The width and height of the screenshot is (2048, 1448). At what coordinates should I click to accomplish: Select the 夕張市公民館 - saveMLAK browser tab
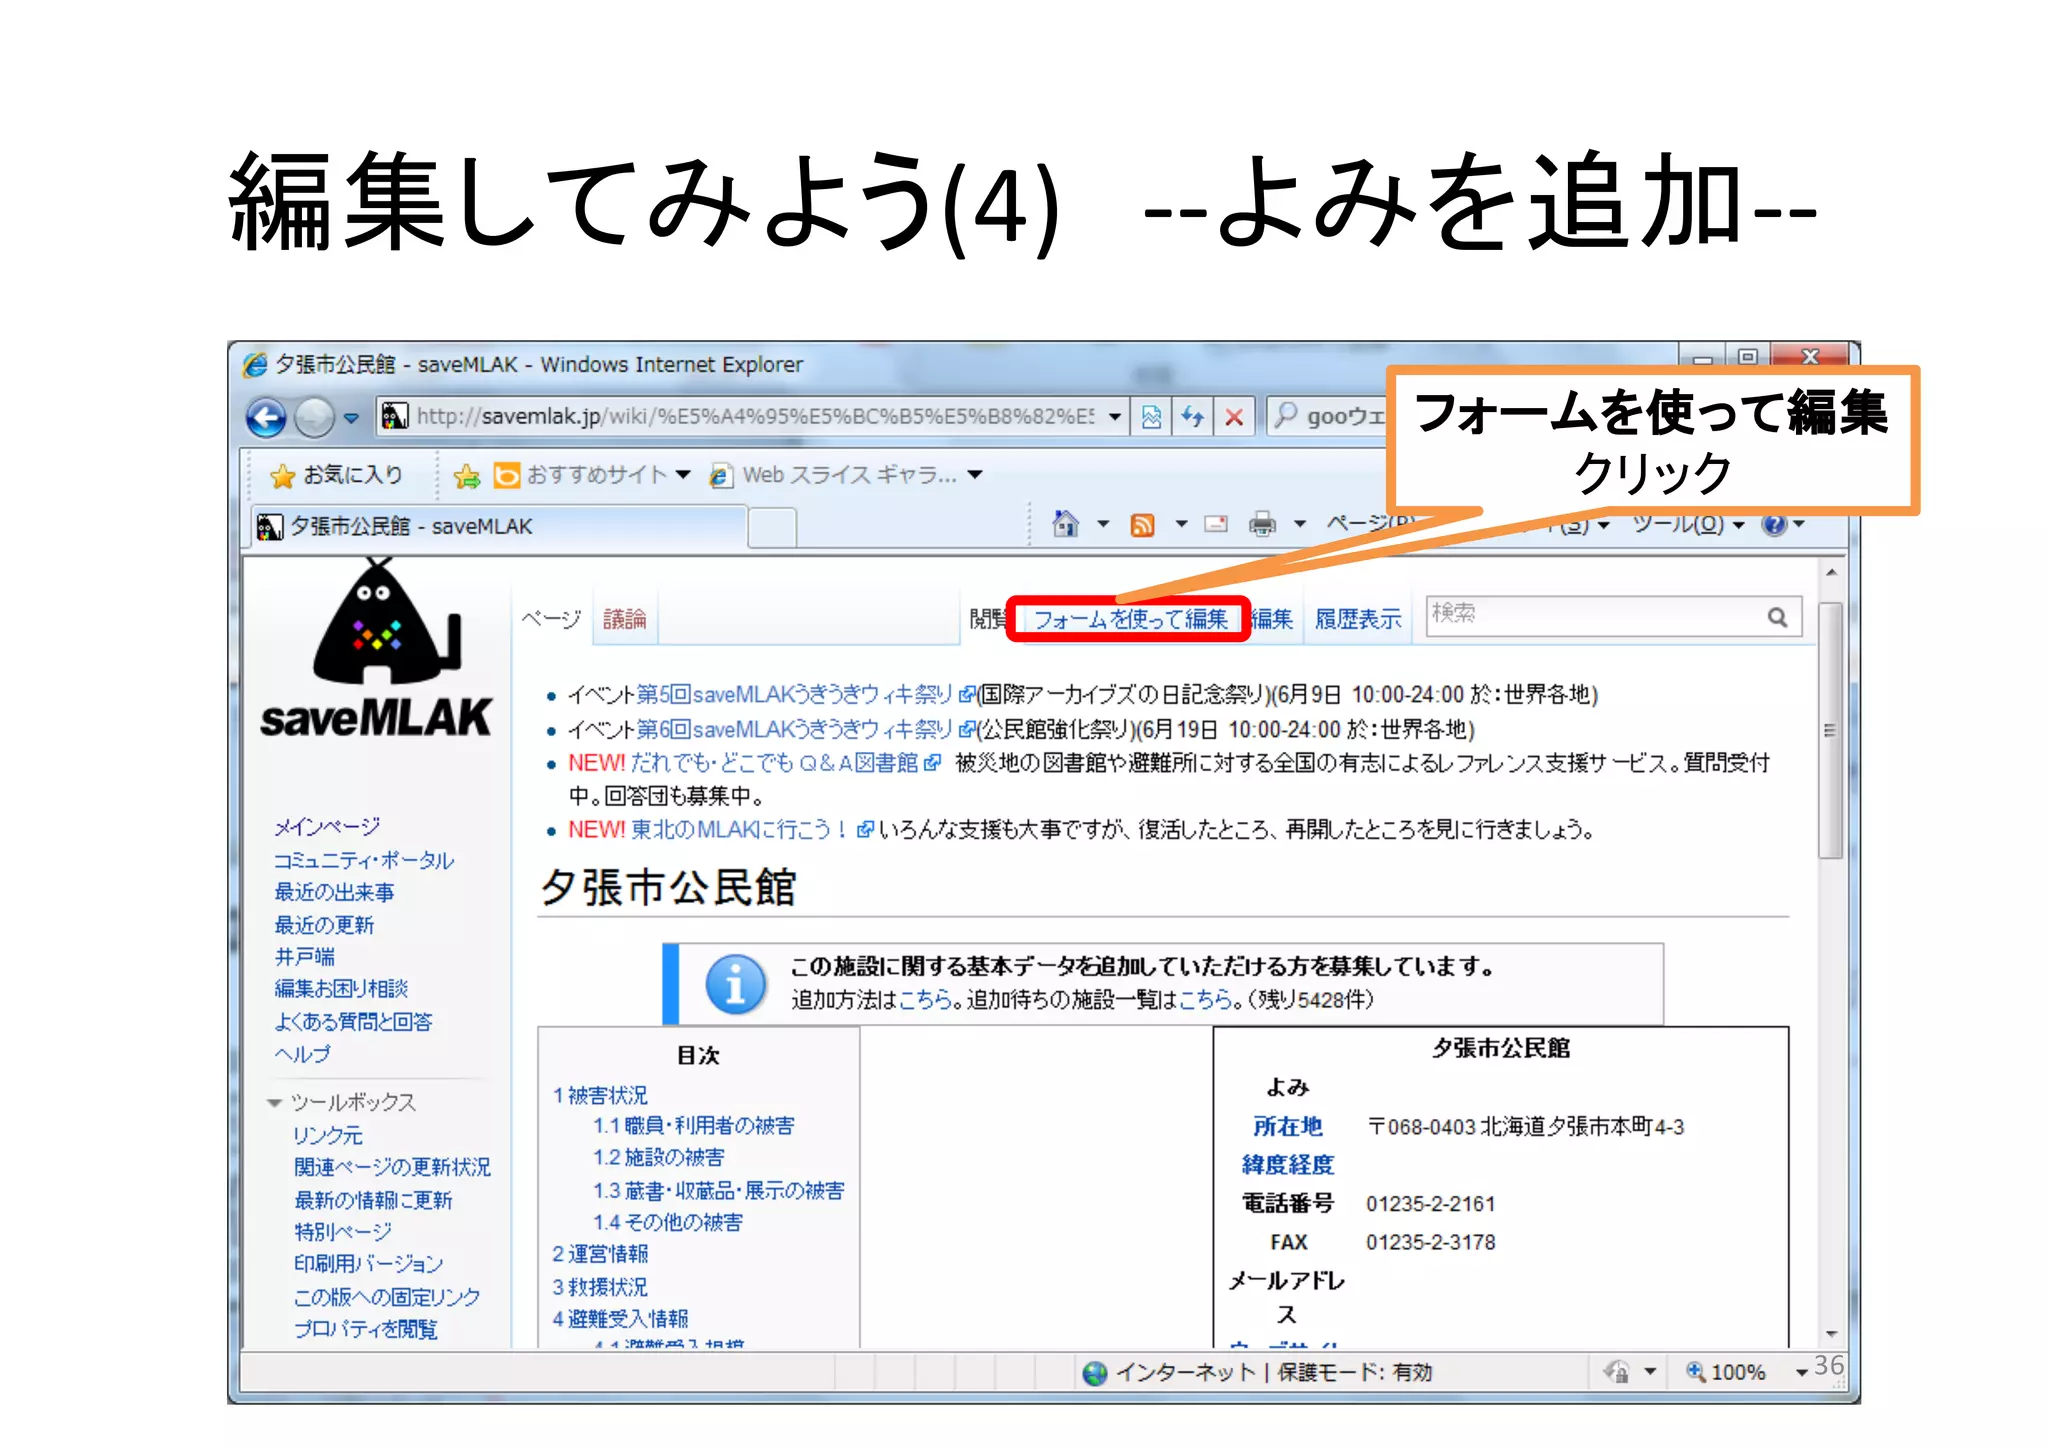tap(497, 526)
